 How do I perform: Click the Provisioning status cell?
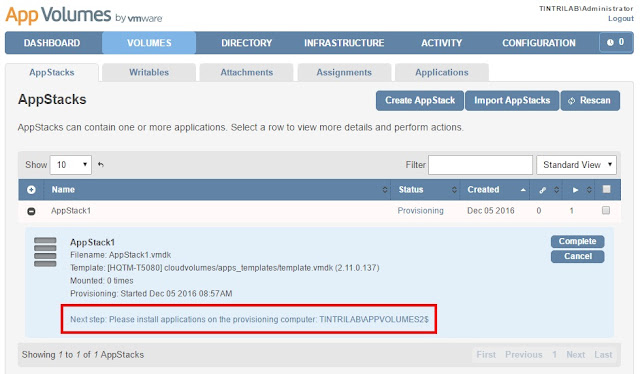[420, 211]
